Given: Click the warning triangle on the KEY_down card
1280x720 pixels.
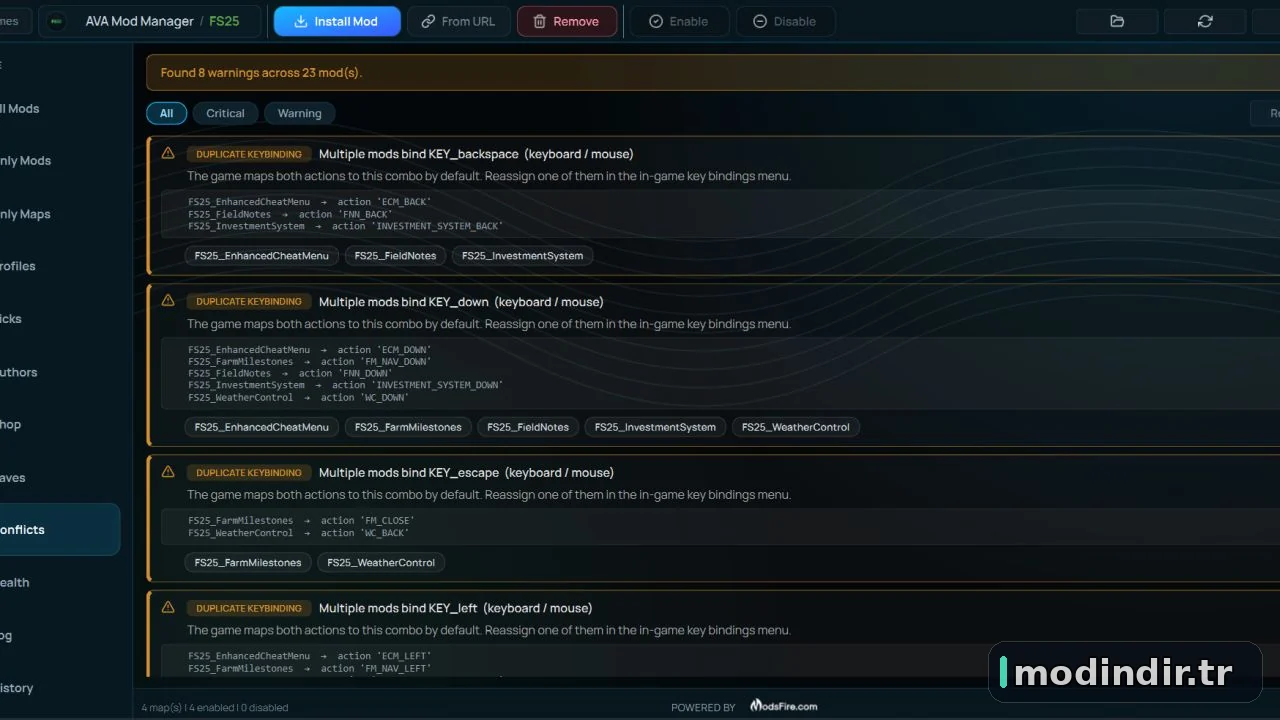Looking at the screenshot, I should click(x=168, y=301).
